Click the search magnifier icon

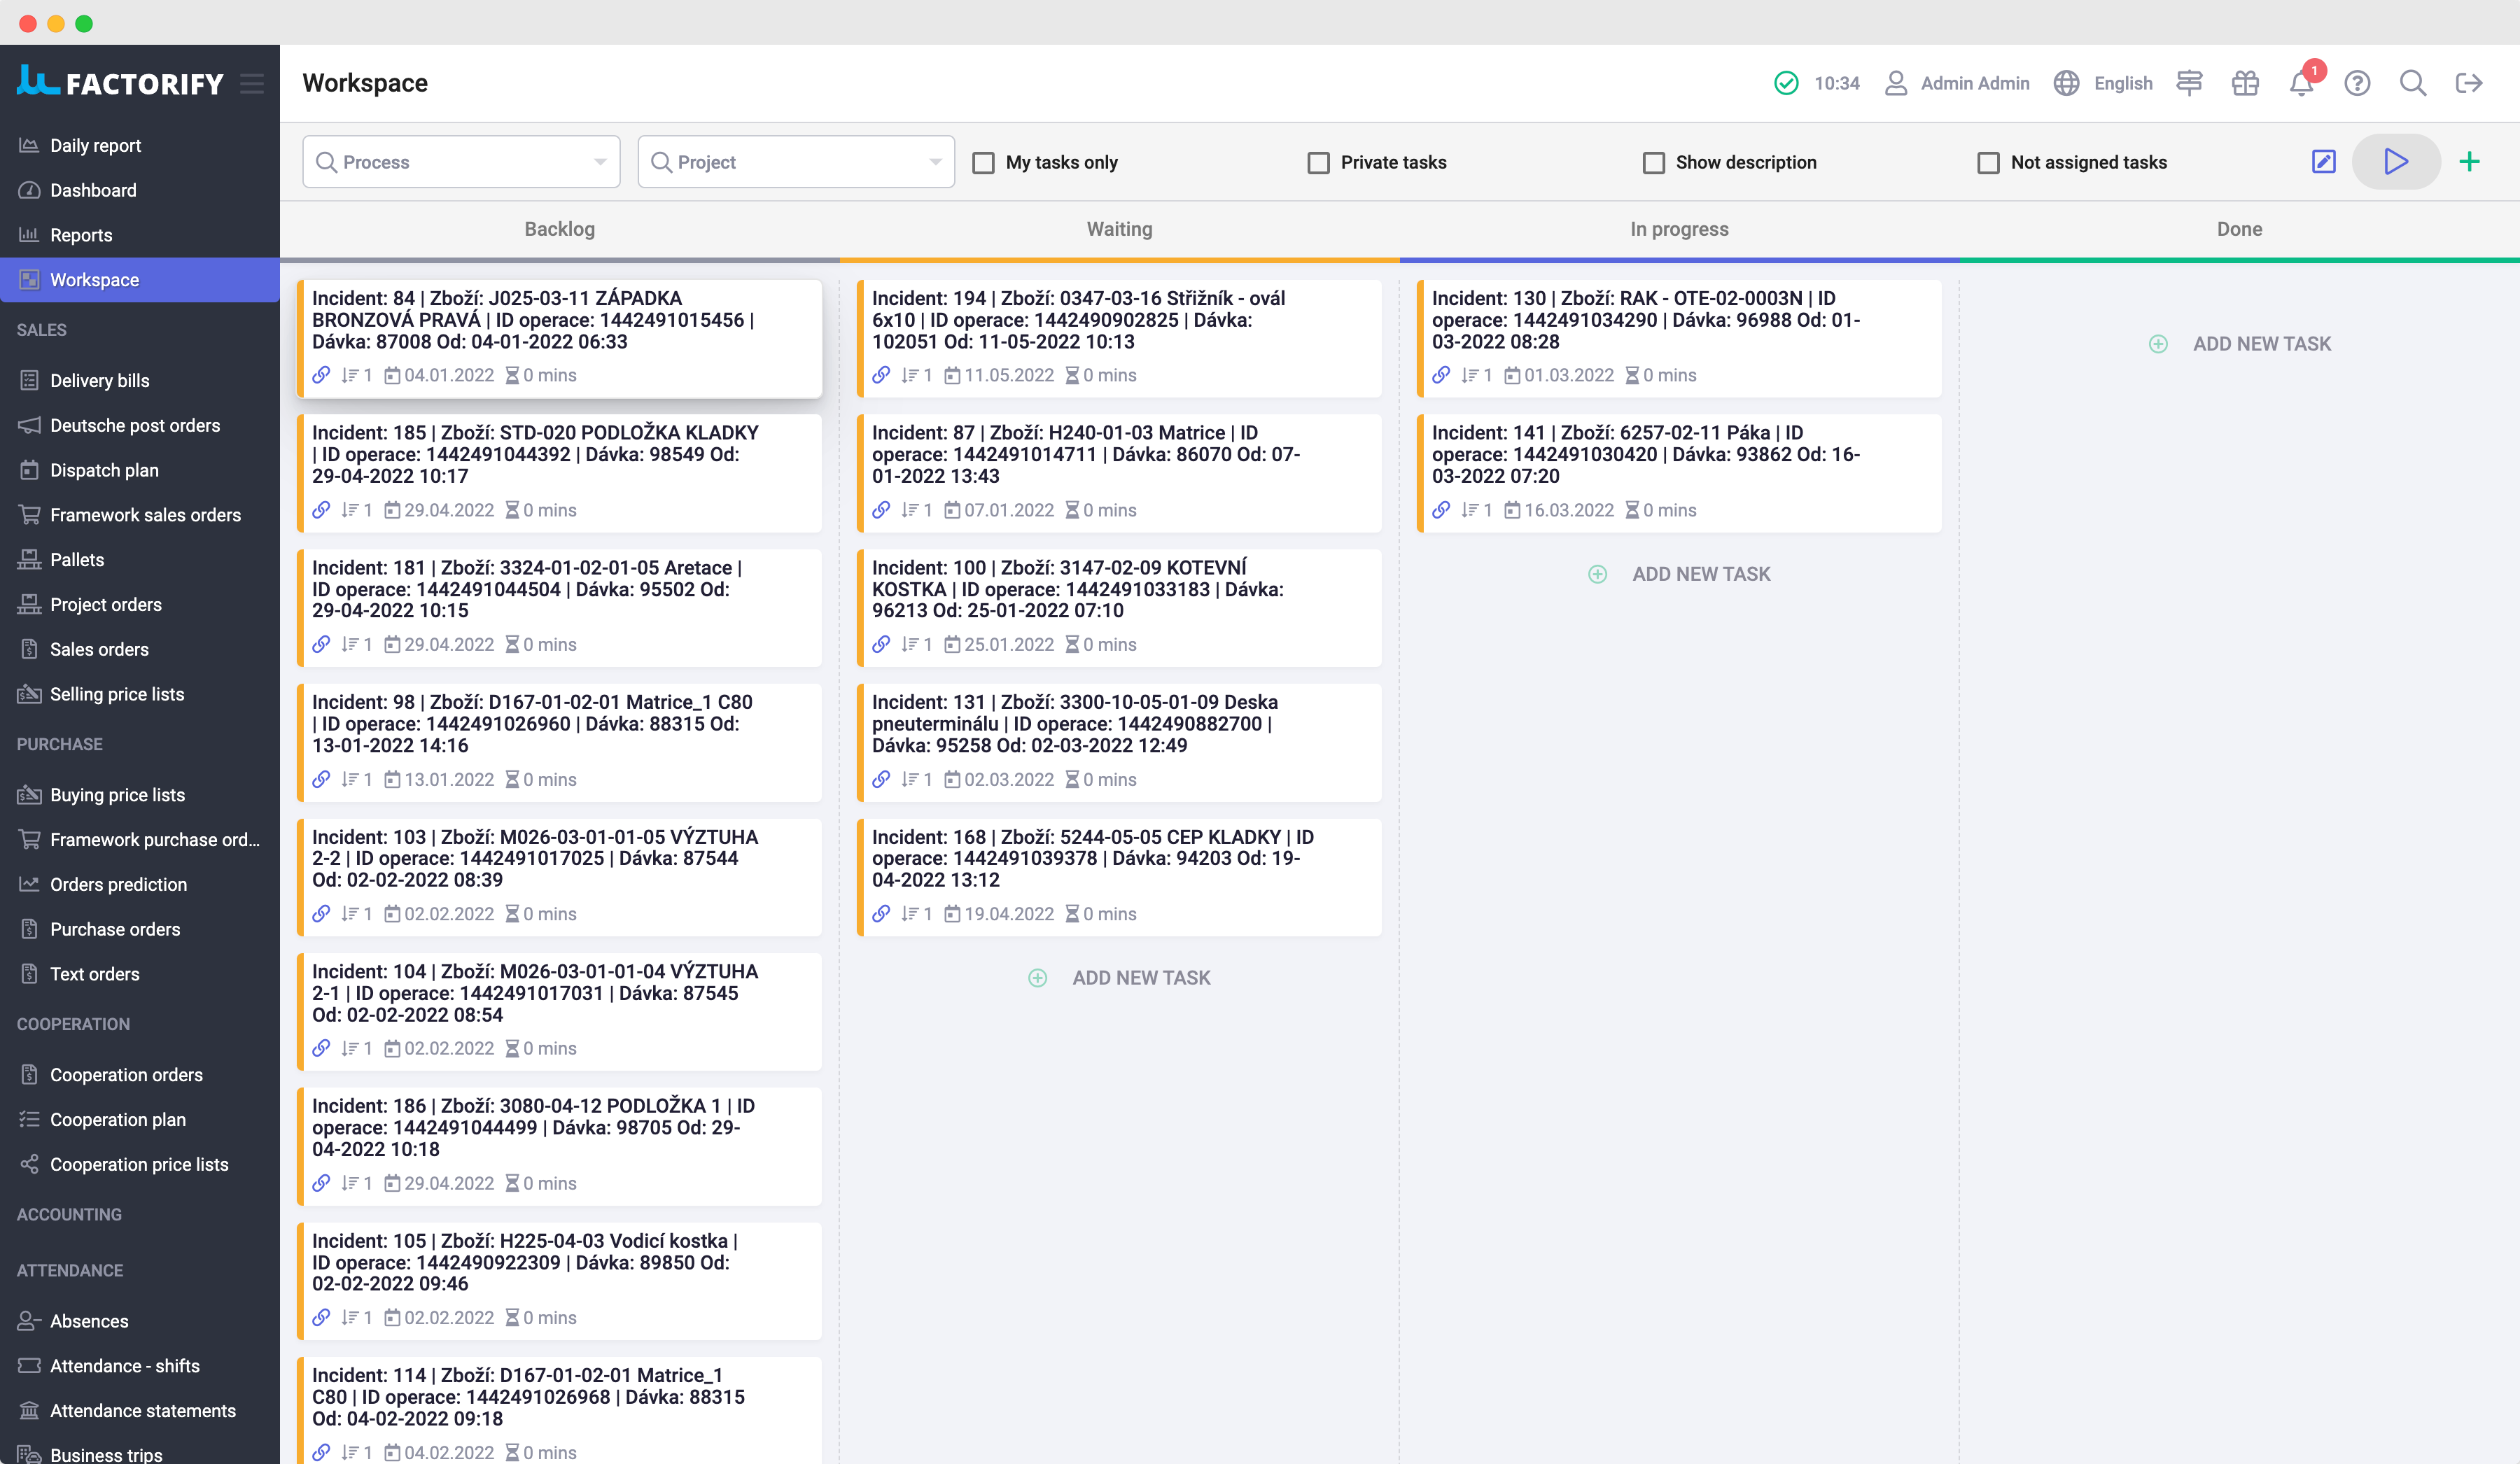[2414, 82]
